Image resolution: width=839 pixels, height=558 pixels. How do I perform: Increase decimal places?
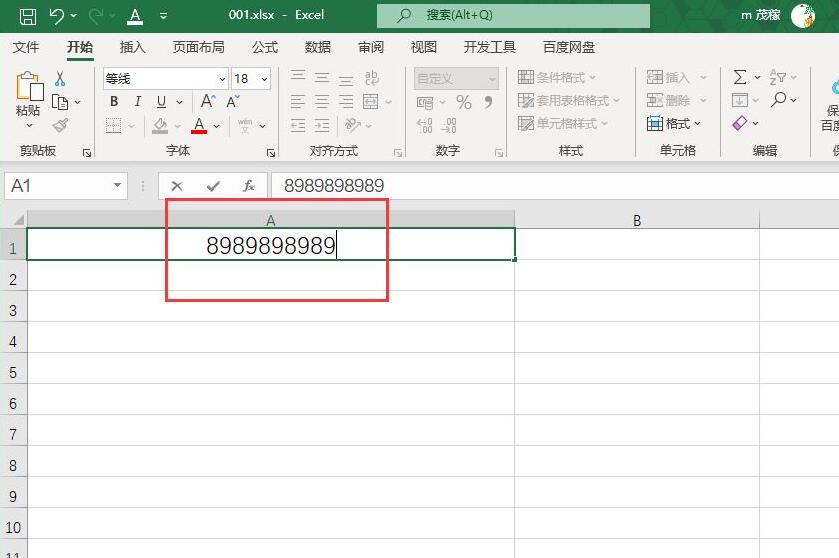[x=424, y=126]
